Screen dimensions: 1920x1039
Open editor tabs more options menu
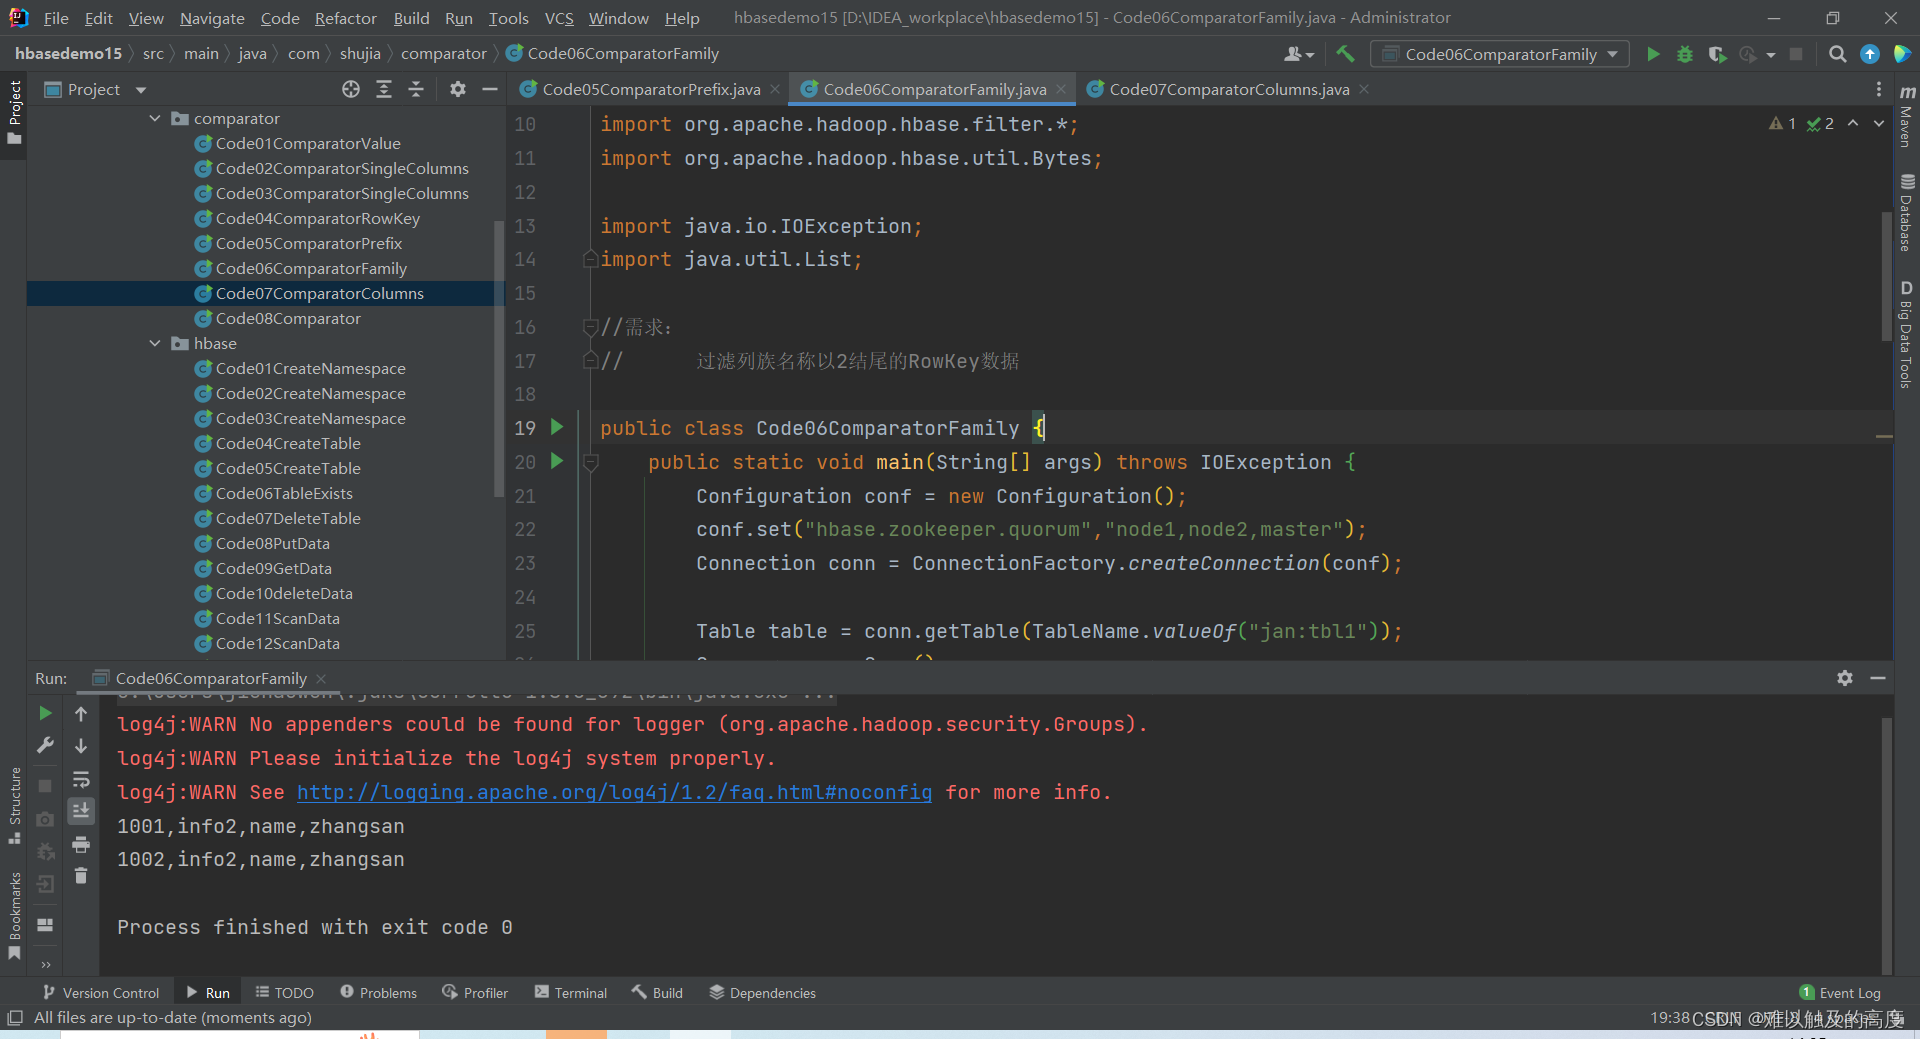pos(1879,89)
